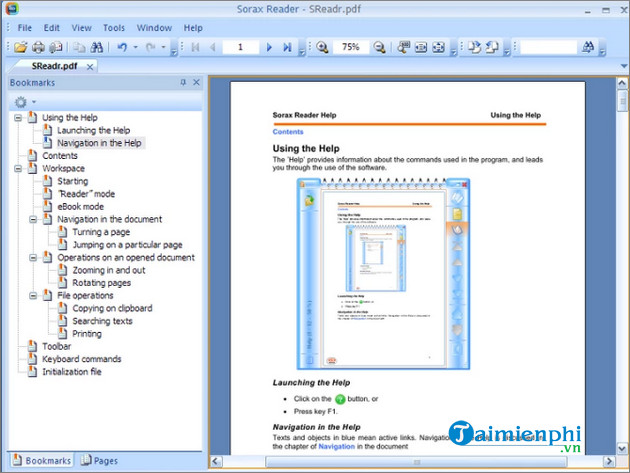Click the fit page icon

pyautogui.click(x=438, y=47)
